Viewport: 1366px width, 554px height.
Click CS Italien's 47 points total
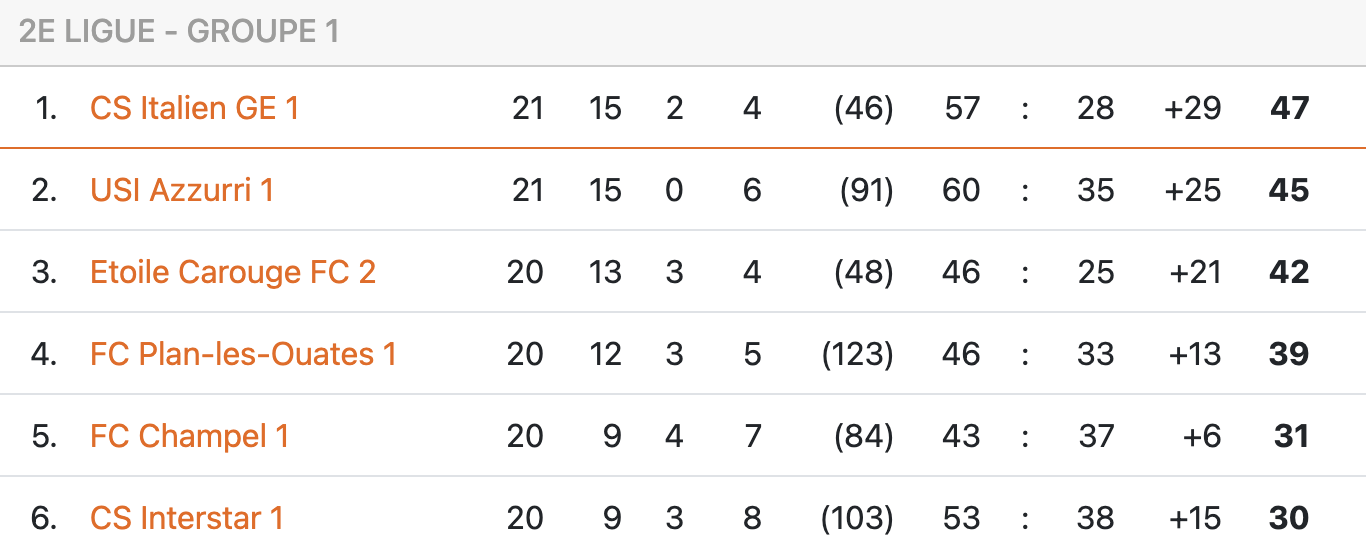click(x=1289, y=108)
